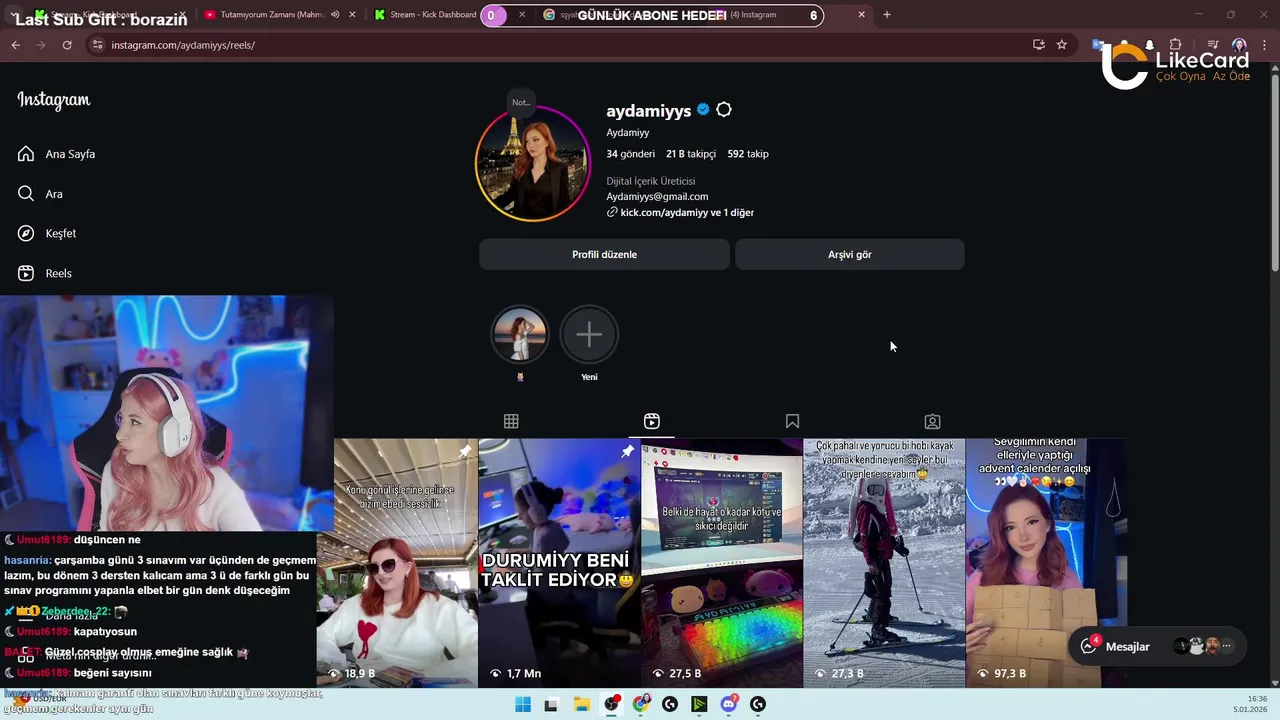Image resolution: width=1280 pixels, height=720 pixels.
Task: Open Discord from the taskbar
Action: click(729, 705)
